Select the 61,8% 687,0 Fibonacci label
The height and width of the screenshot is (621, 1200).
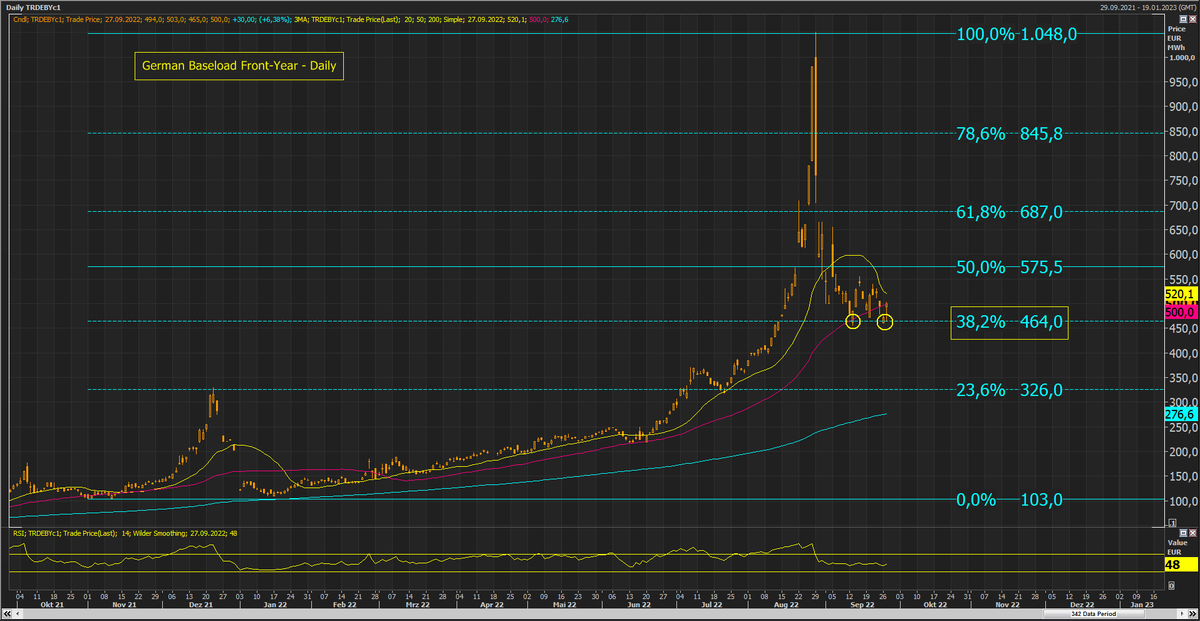pos(1009,212)
